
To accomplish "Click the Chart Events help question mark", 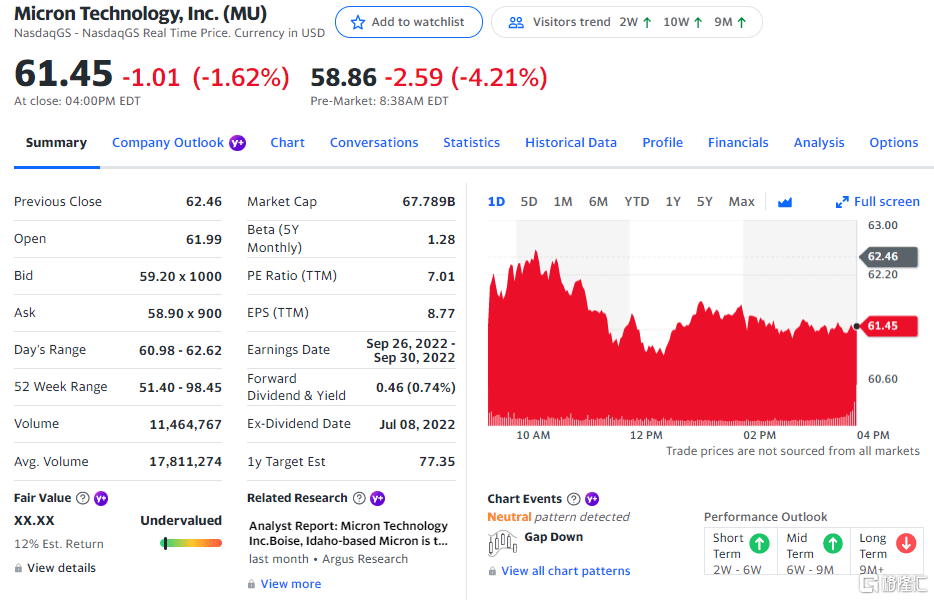I will tap(574, 499).
